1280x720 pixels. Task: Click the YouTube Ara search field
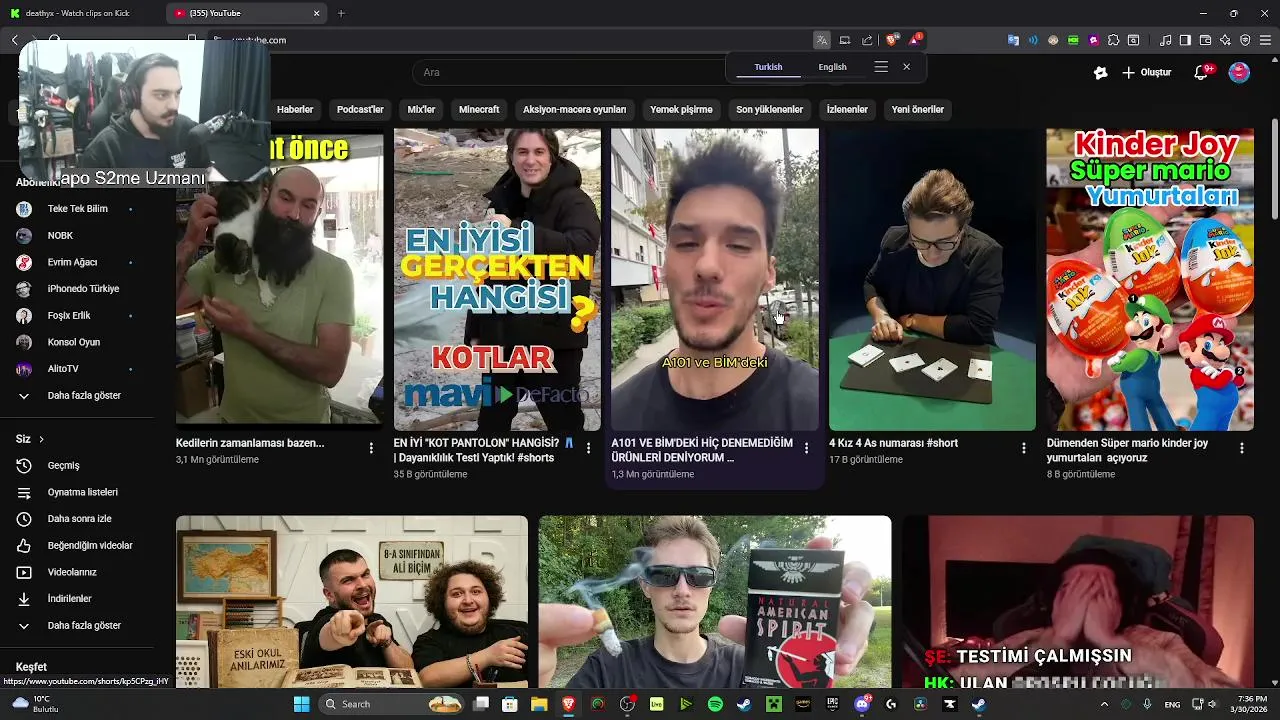570,72
